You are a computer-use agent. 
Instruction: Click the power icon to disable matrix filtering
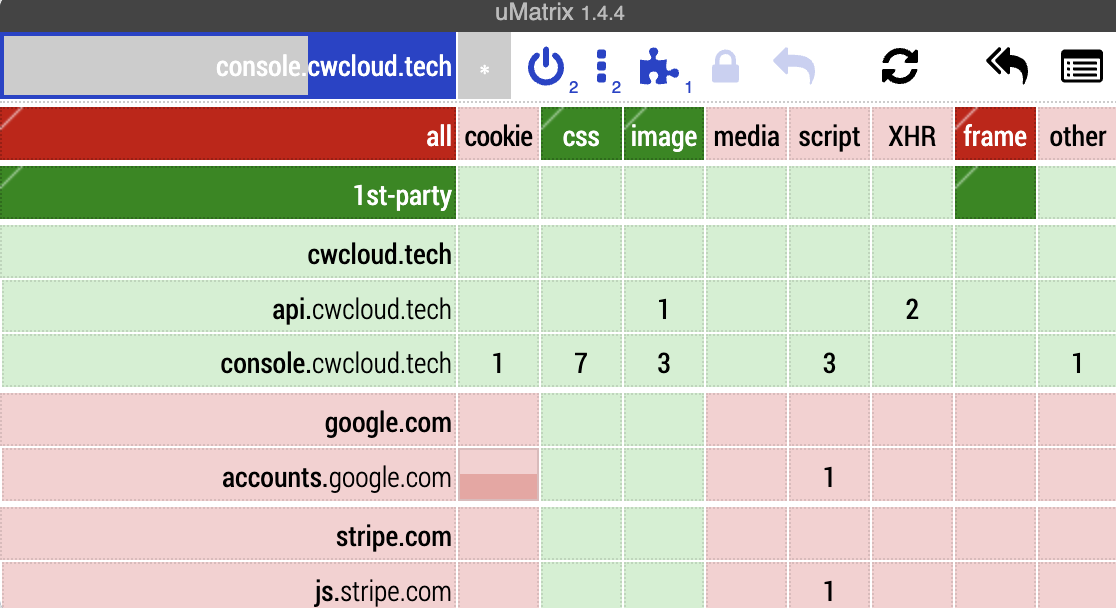pyautogui.click(x=546, y=67)
